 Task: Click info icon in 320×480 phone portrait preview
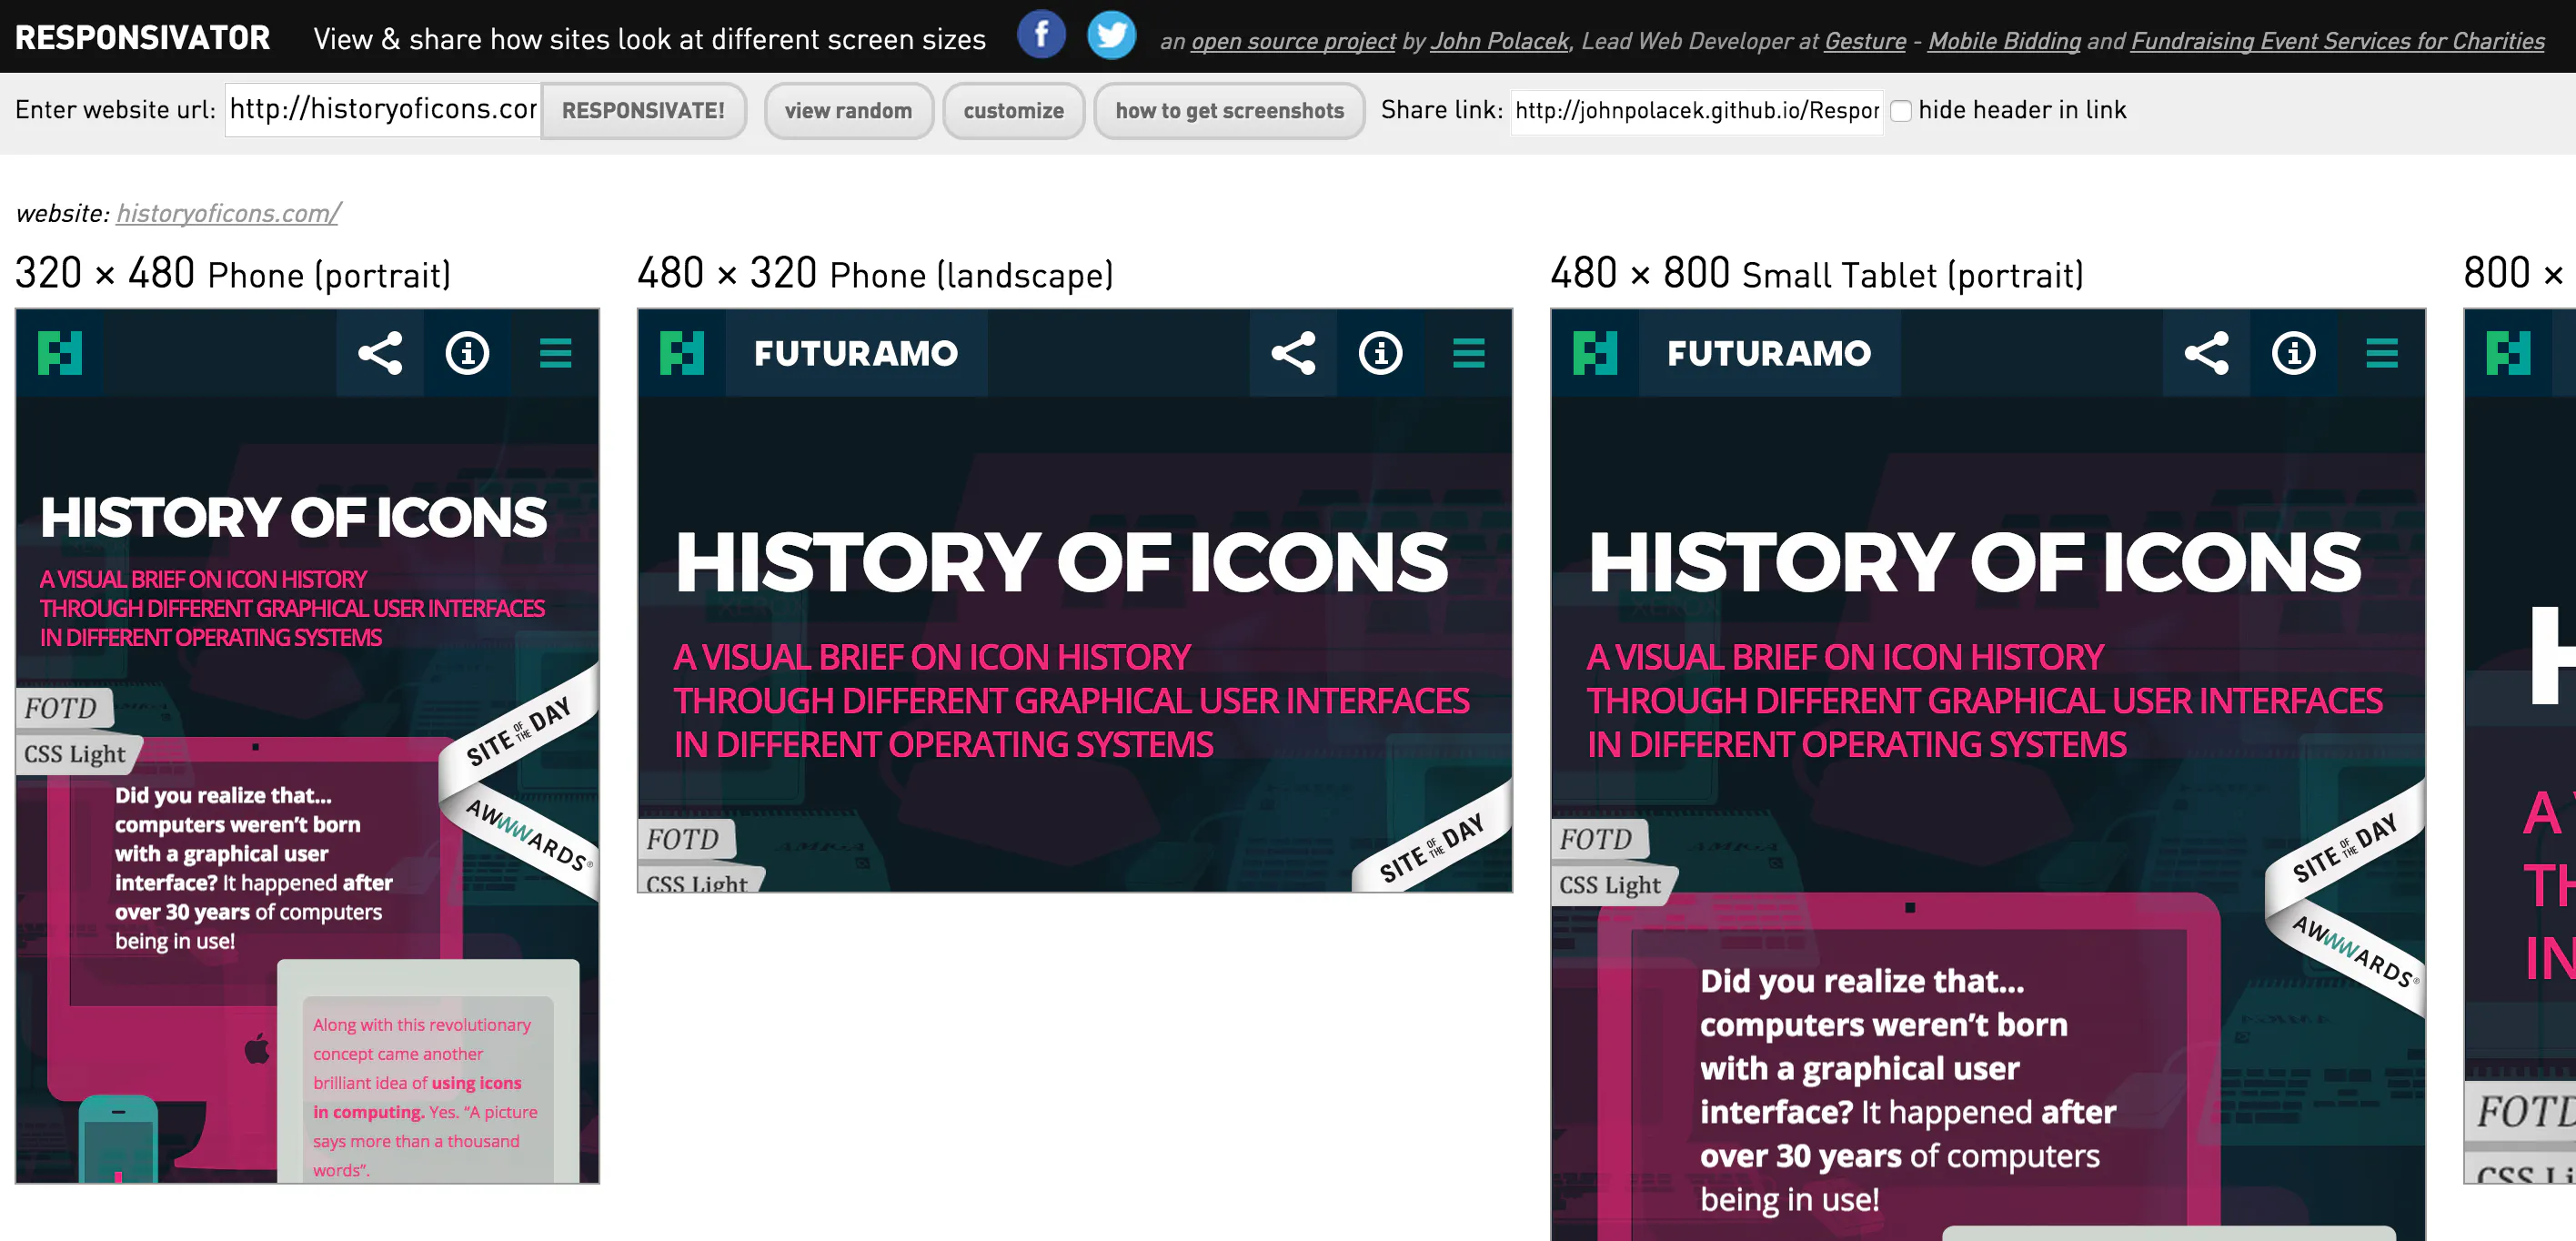pyautogui.click(x=467, y=353)
